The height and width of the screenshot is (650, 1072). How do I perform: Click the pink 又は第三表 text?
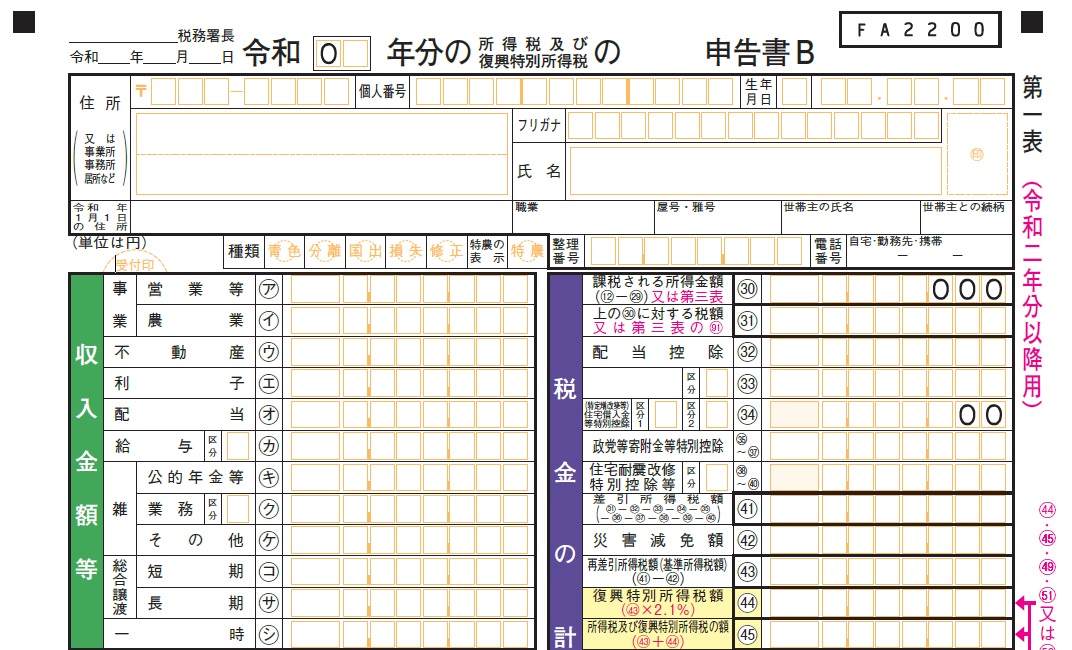[x=686, y=297]
